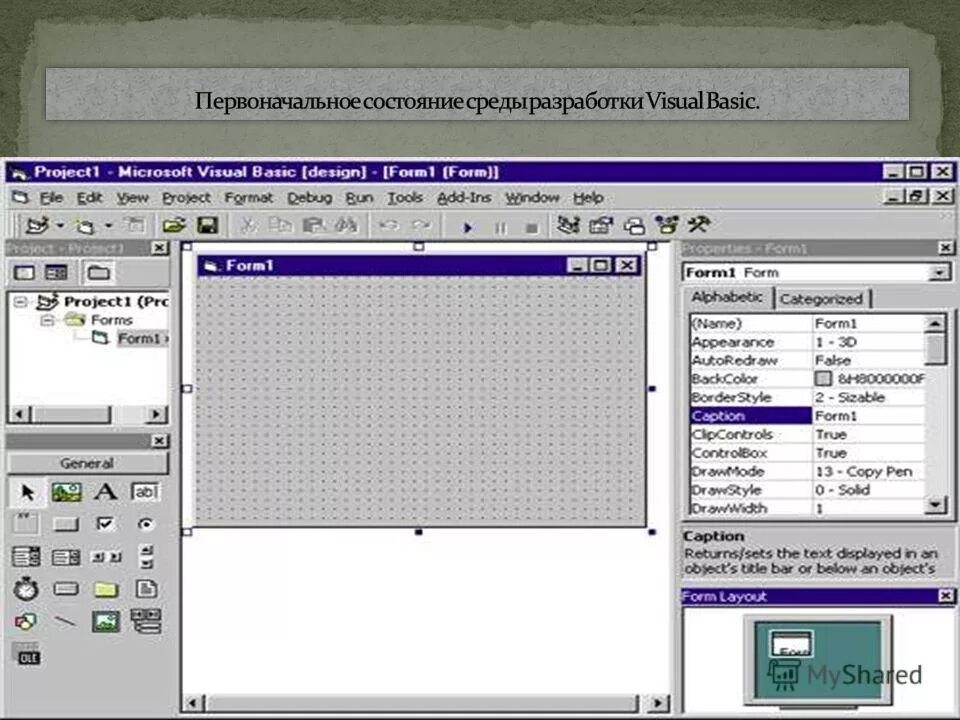Image resolution: width=960 pixels, height=720 pixels.
Task: Start the program with the Run arrow
Action: 468,227
